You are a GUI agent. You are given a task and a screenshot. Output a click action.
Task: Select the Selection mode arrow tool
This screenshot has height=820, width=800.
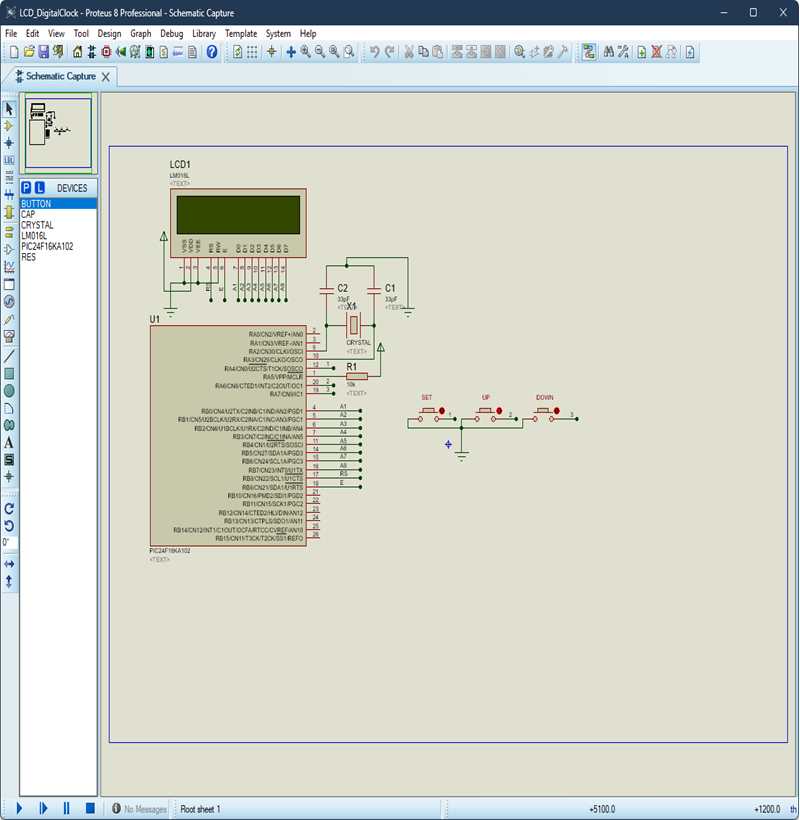[x=10, y=108]
